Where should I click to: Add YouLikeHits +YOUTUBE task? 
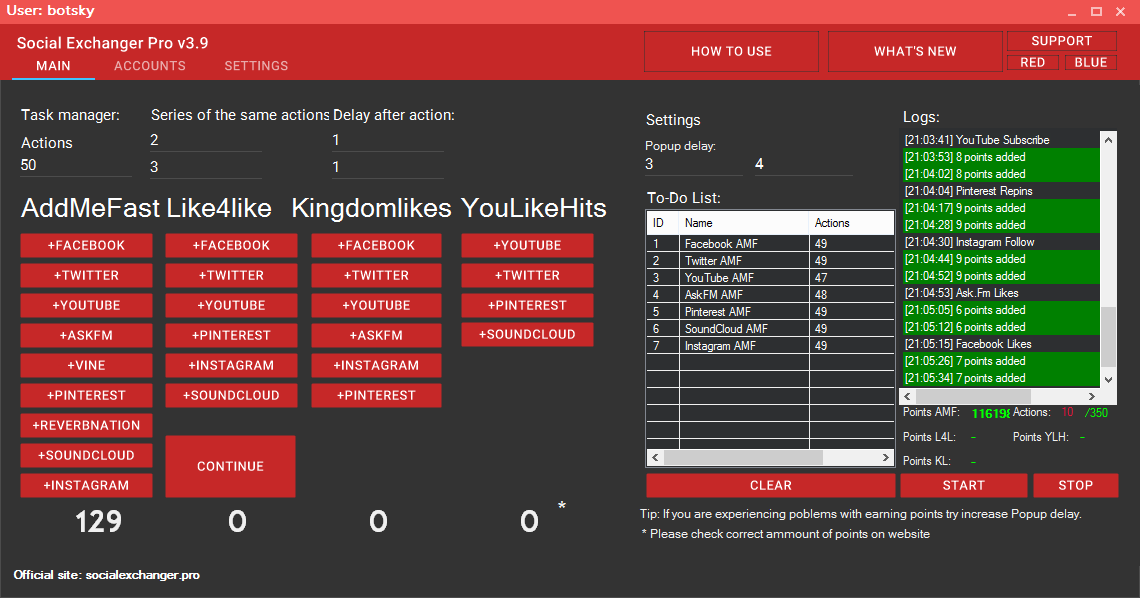[527, 246]
